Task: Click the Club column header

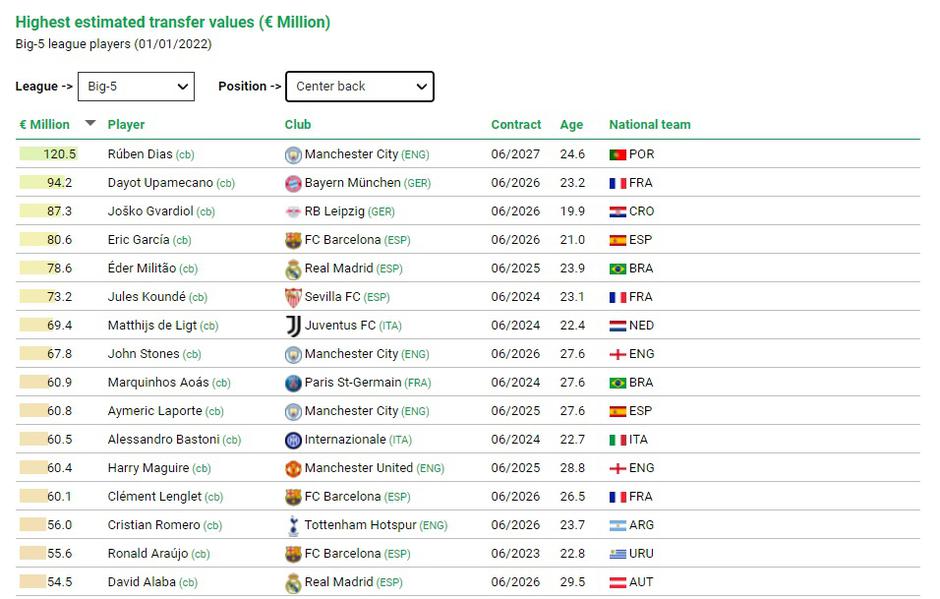Action: point(297,125)
